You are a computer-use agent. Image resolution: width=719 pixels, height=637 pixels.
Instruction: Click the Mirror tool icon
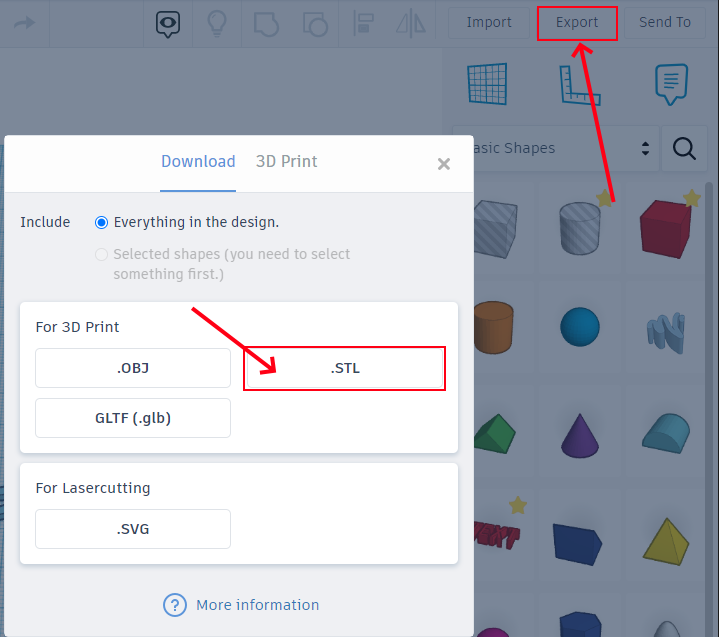(x=411, y=23)
